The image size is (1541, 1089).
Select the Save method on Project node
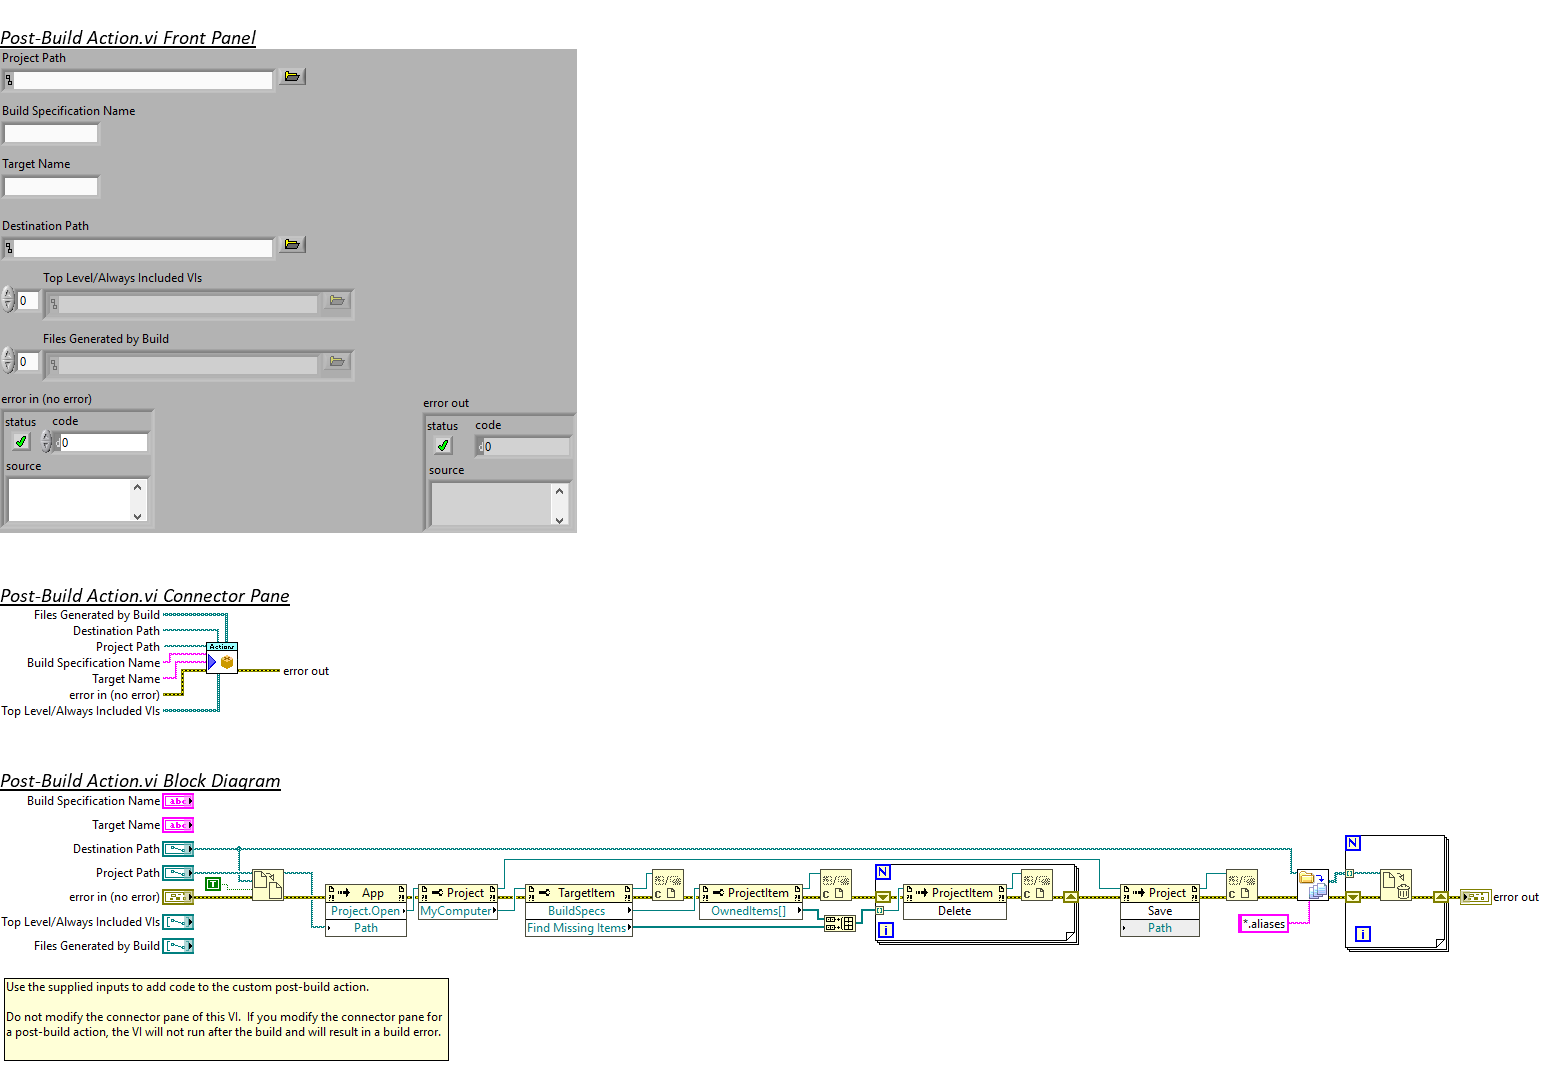pyautogui.click(x=1160, y=911)
